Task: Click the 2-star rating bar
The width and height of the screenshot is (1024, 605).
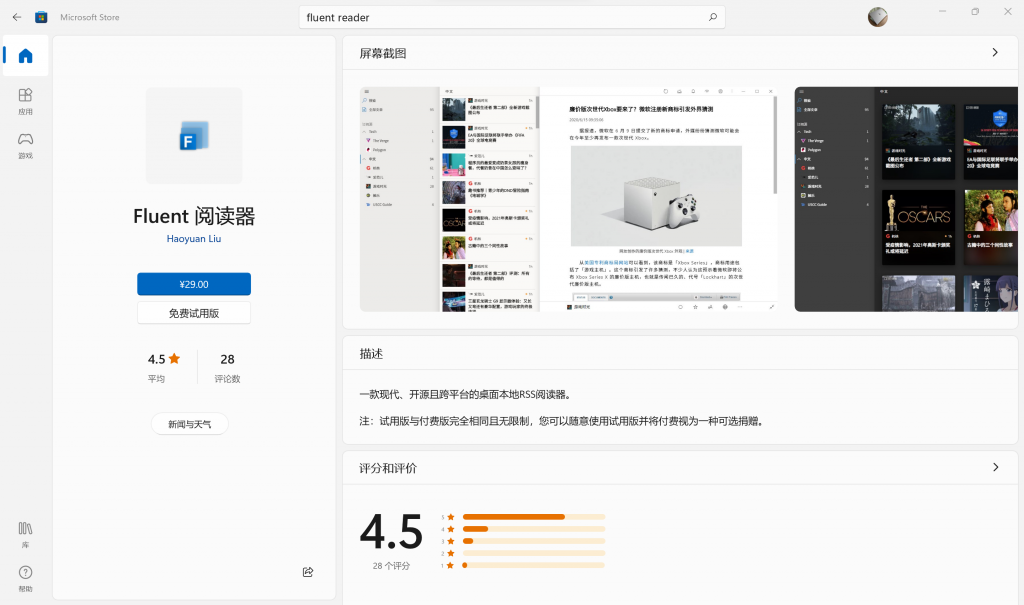Action: coord(534,553)
